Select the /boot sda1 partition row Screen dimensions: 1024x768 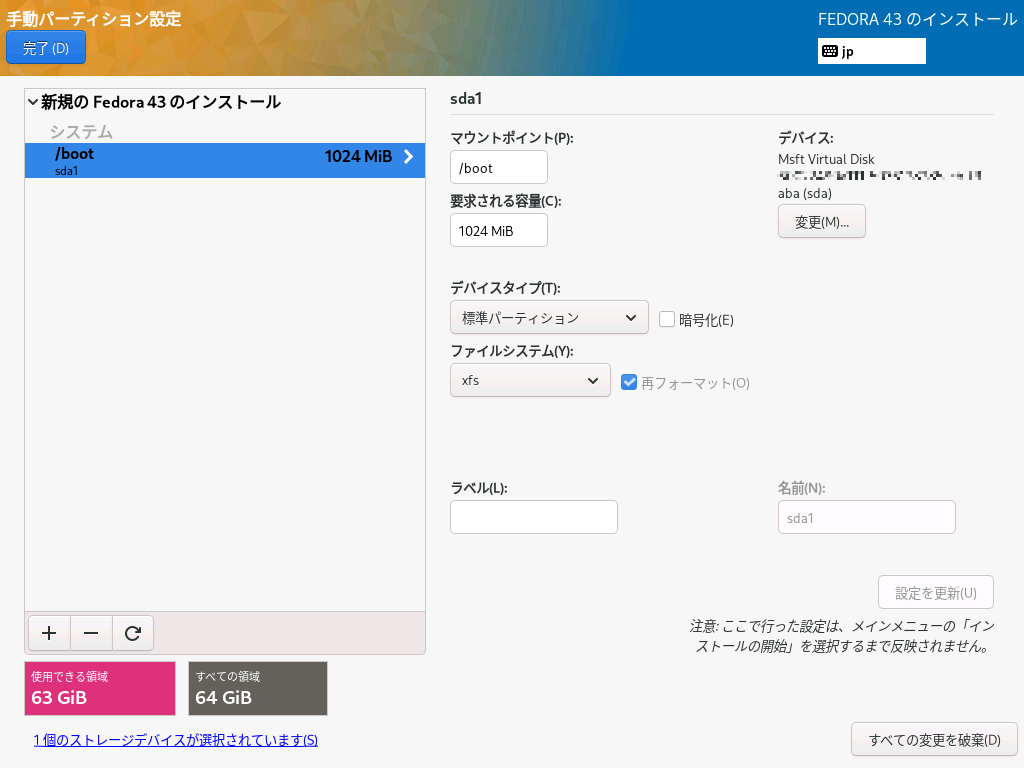click(200, 161)
